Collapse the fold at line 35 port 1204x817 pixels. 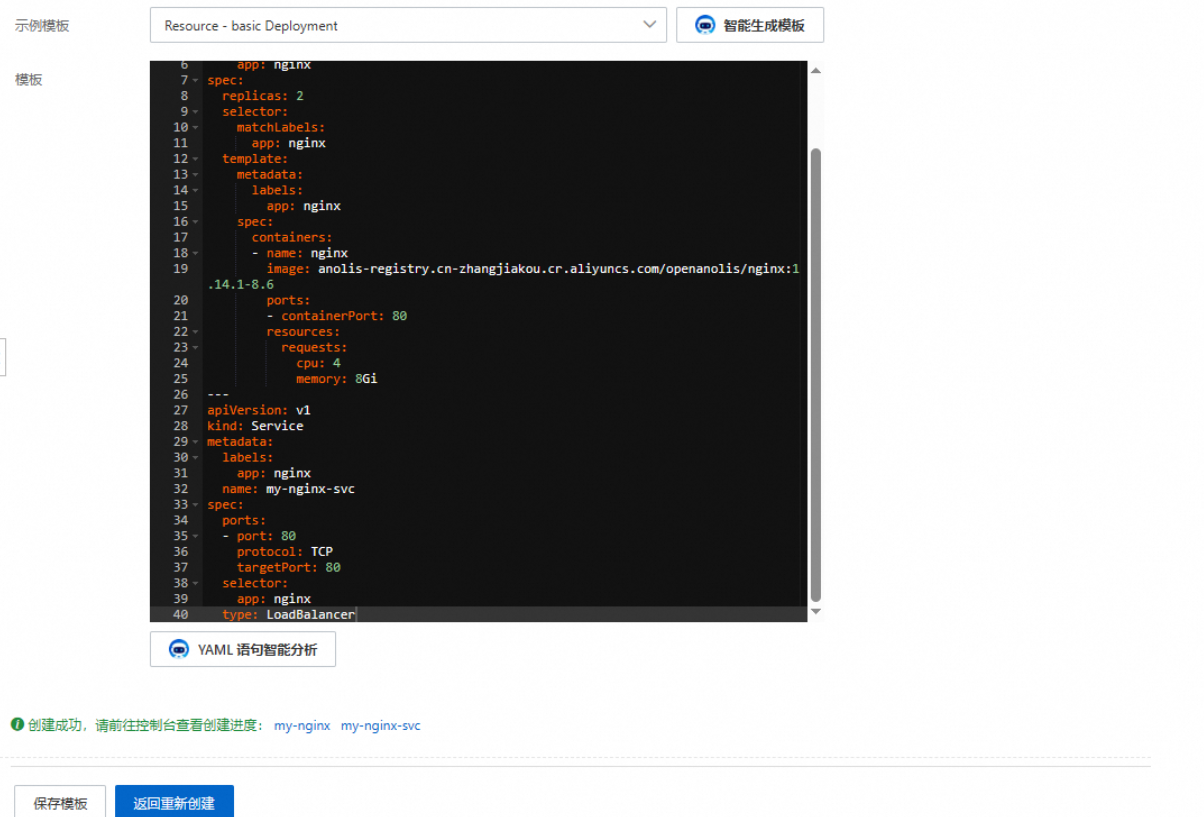[x=196, y=536]
